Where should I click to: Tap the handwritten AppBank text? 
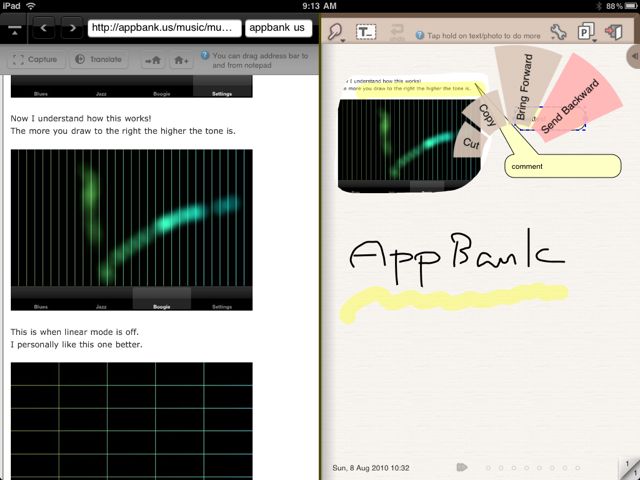(x=456, y=257)
